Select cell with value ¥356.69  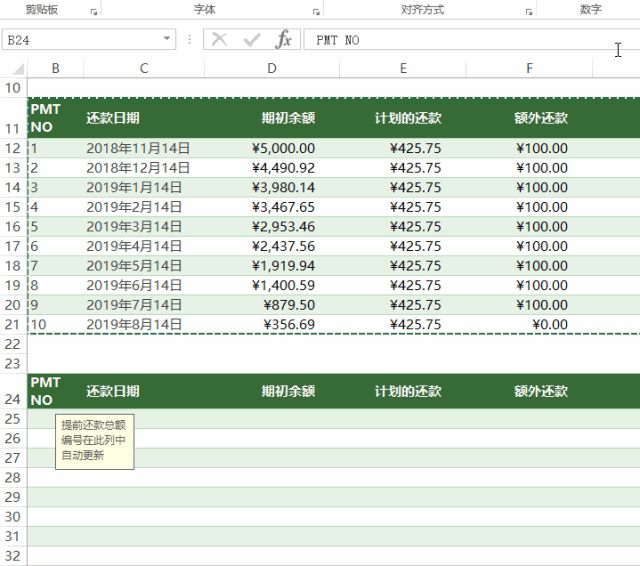click(272, 324)
